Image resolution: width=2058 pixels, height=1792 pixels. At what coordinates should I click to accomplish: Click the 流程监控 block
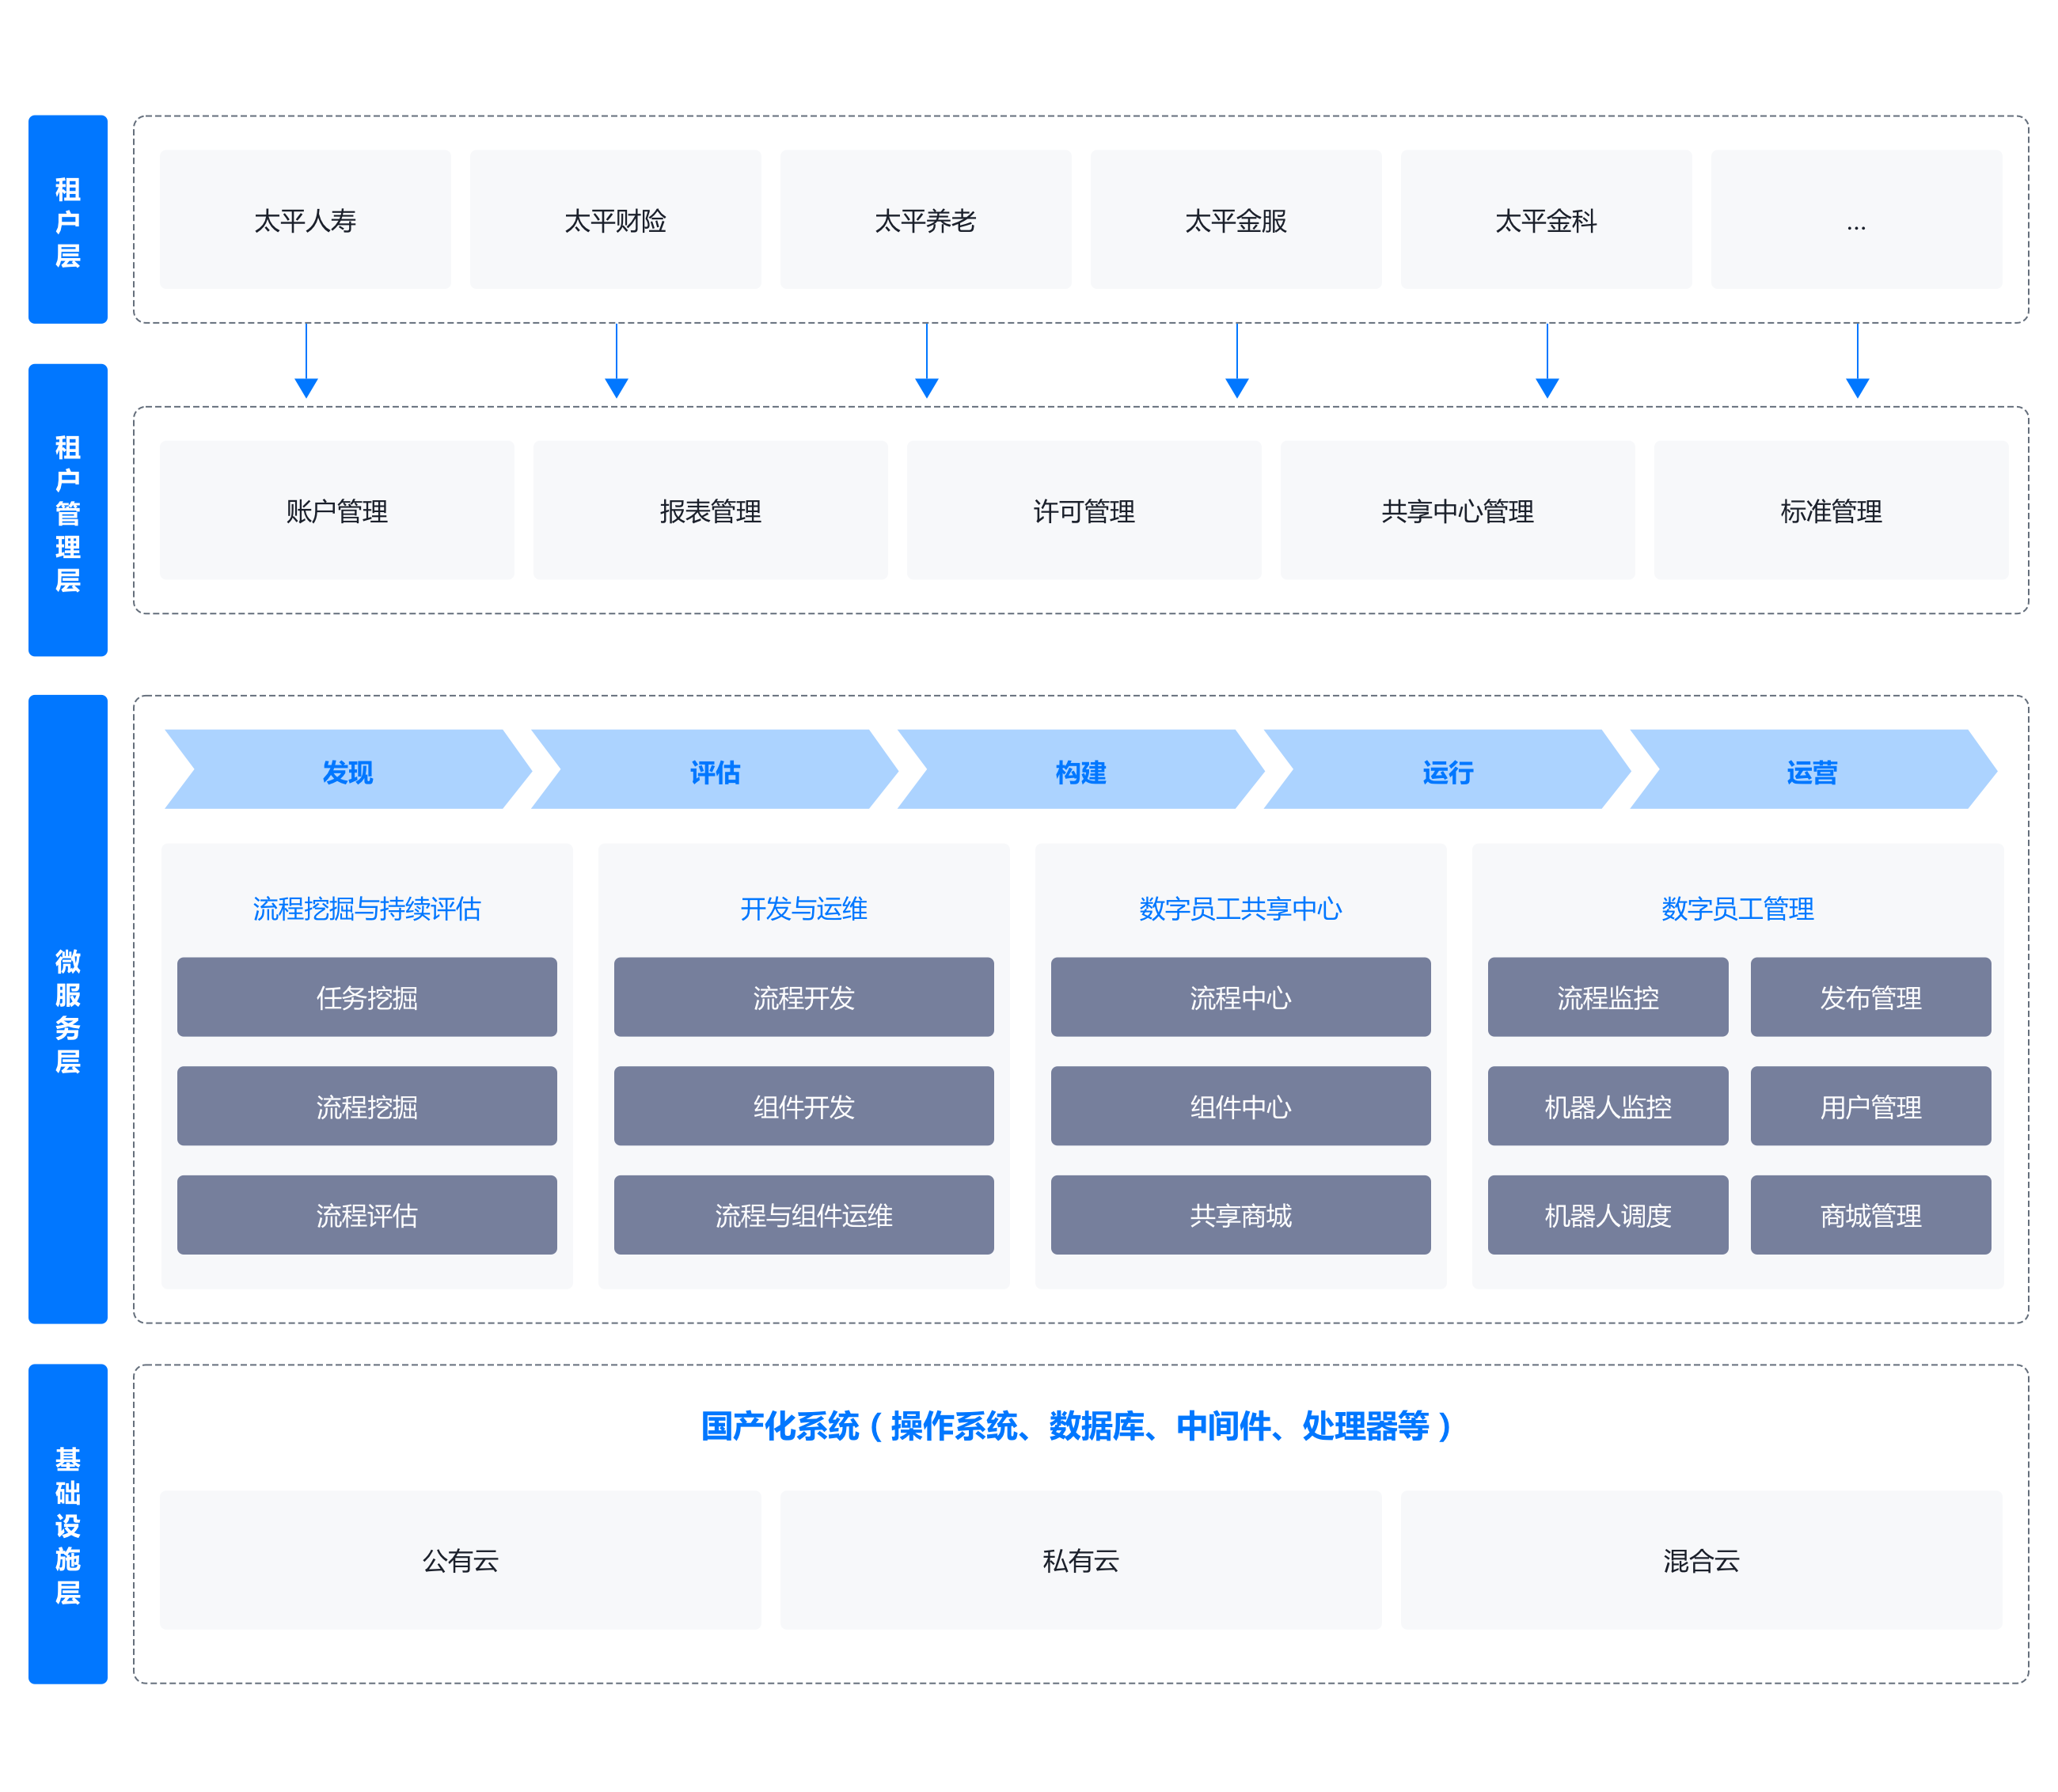tap(1608, 997)
